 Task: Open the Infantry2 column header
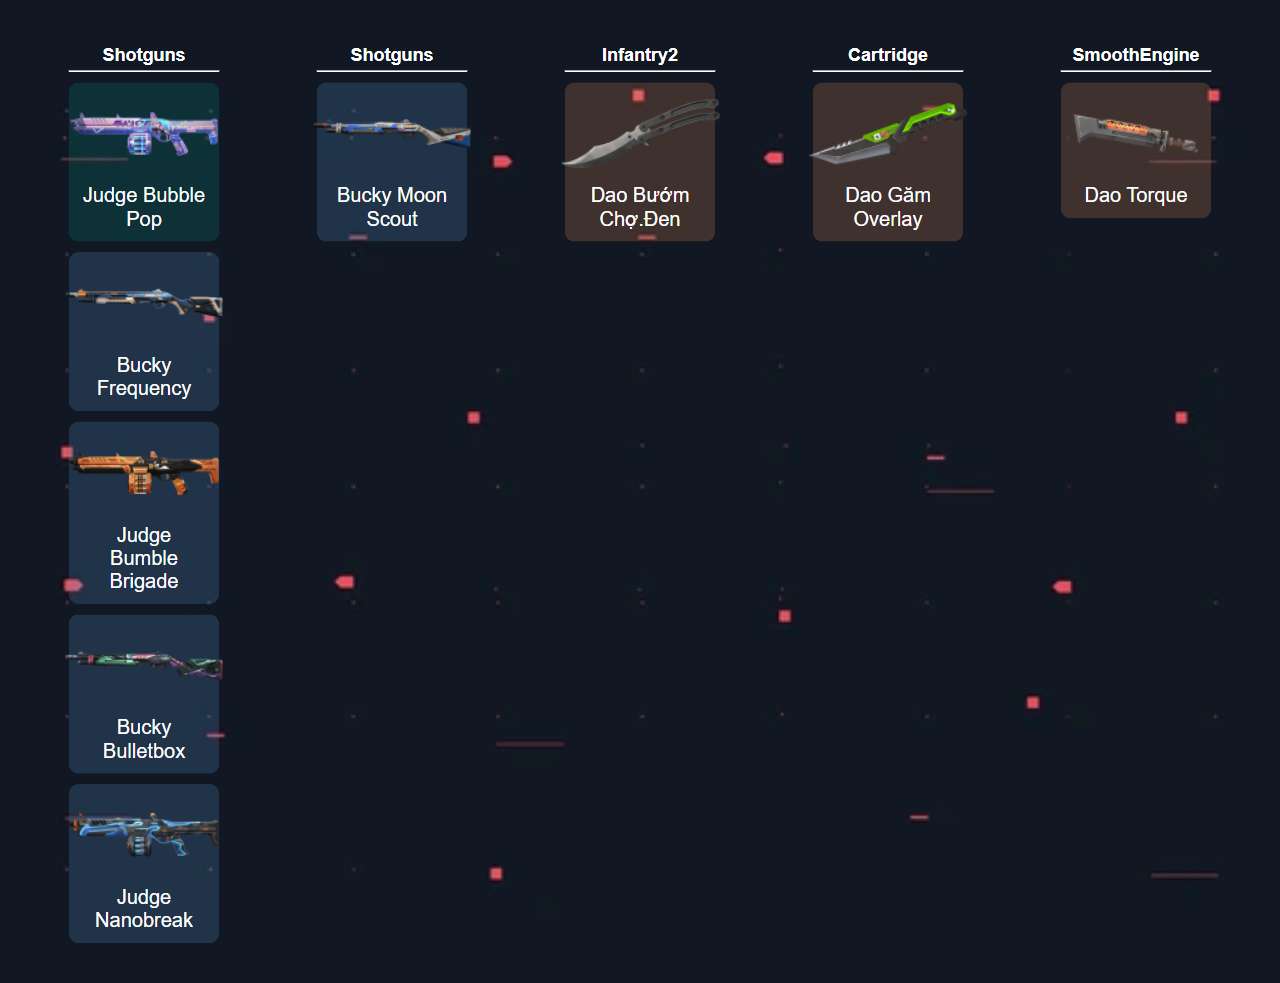pyautogui.click(x=640, y=55)
